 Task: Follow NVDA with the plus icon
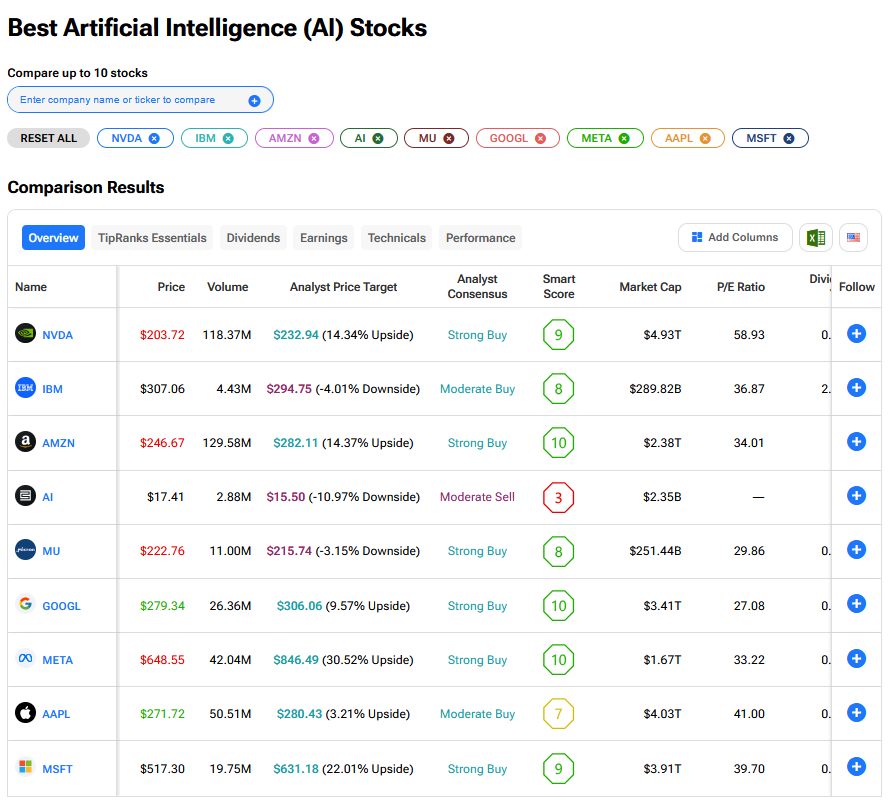click(856, 334)
